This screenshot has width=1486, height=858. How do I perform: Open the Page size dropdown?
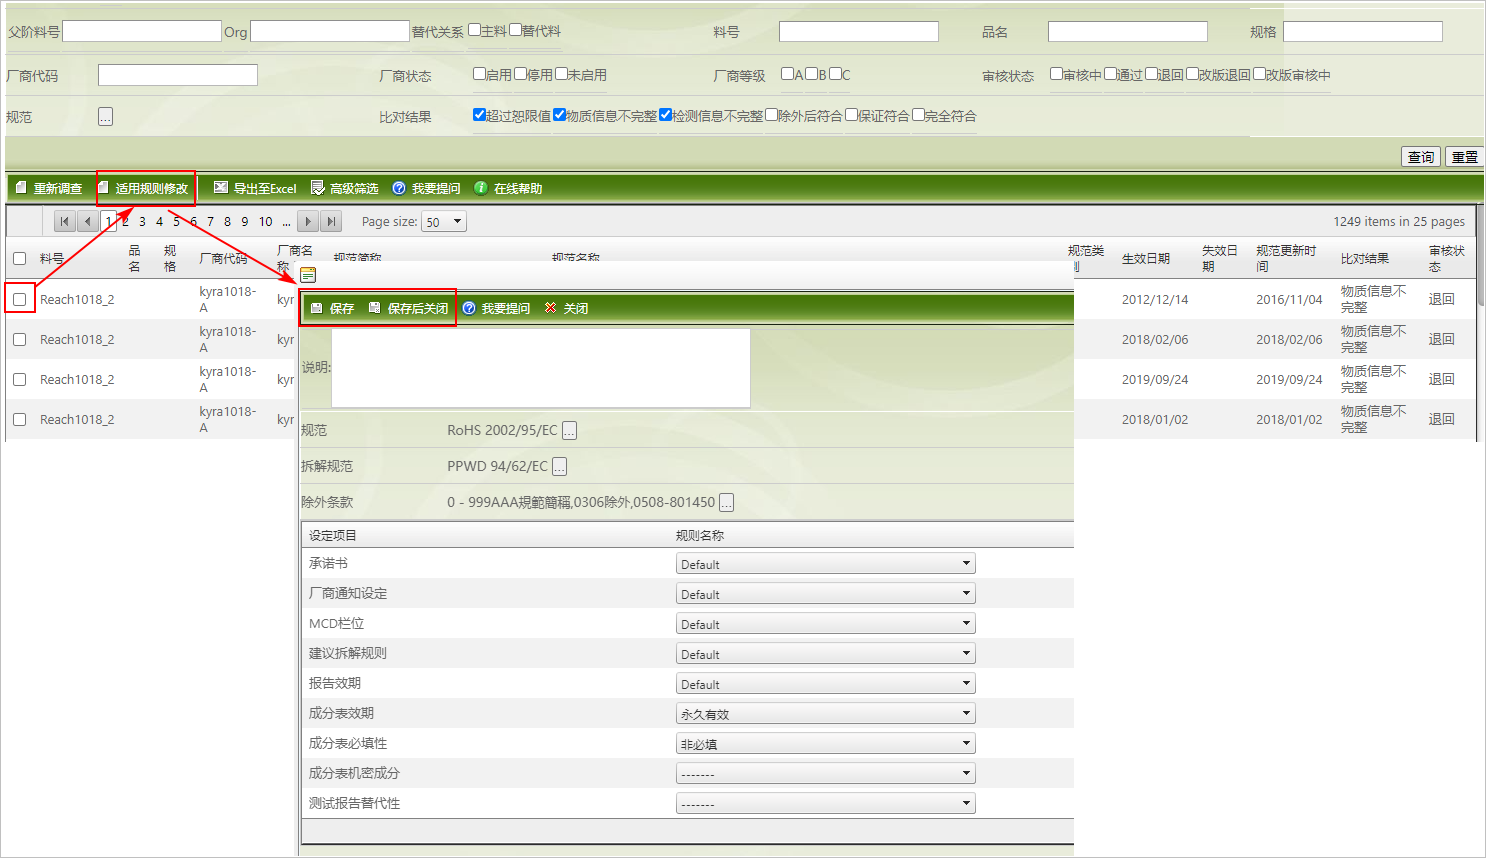(x=444, y=222)
